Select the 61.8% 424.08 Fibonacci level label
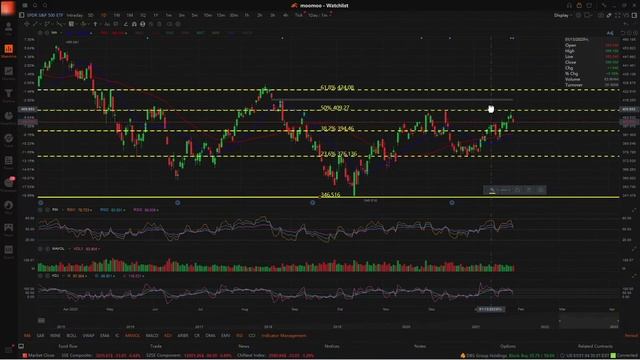 [x=338, y=87]
